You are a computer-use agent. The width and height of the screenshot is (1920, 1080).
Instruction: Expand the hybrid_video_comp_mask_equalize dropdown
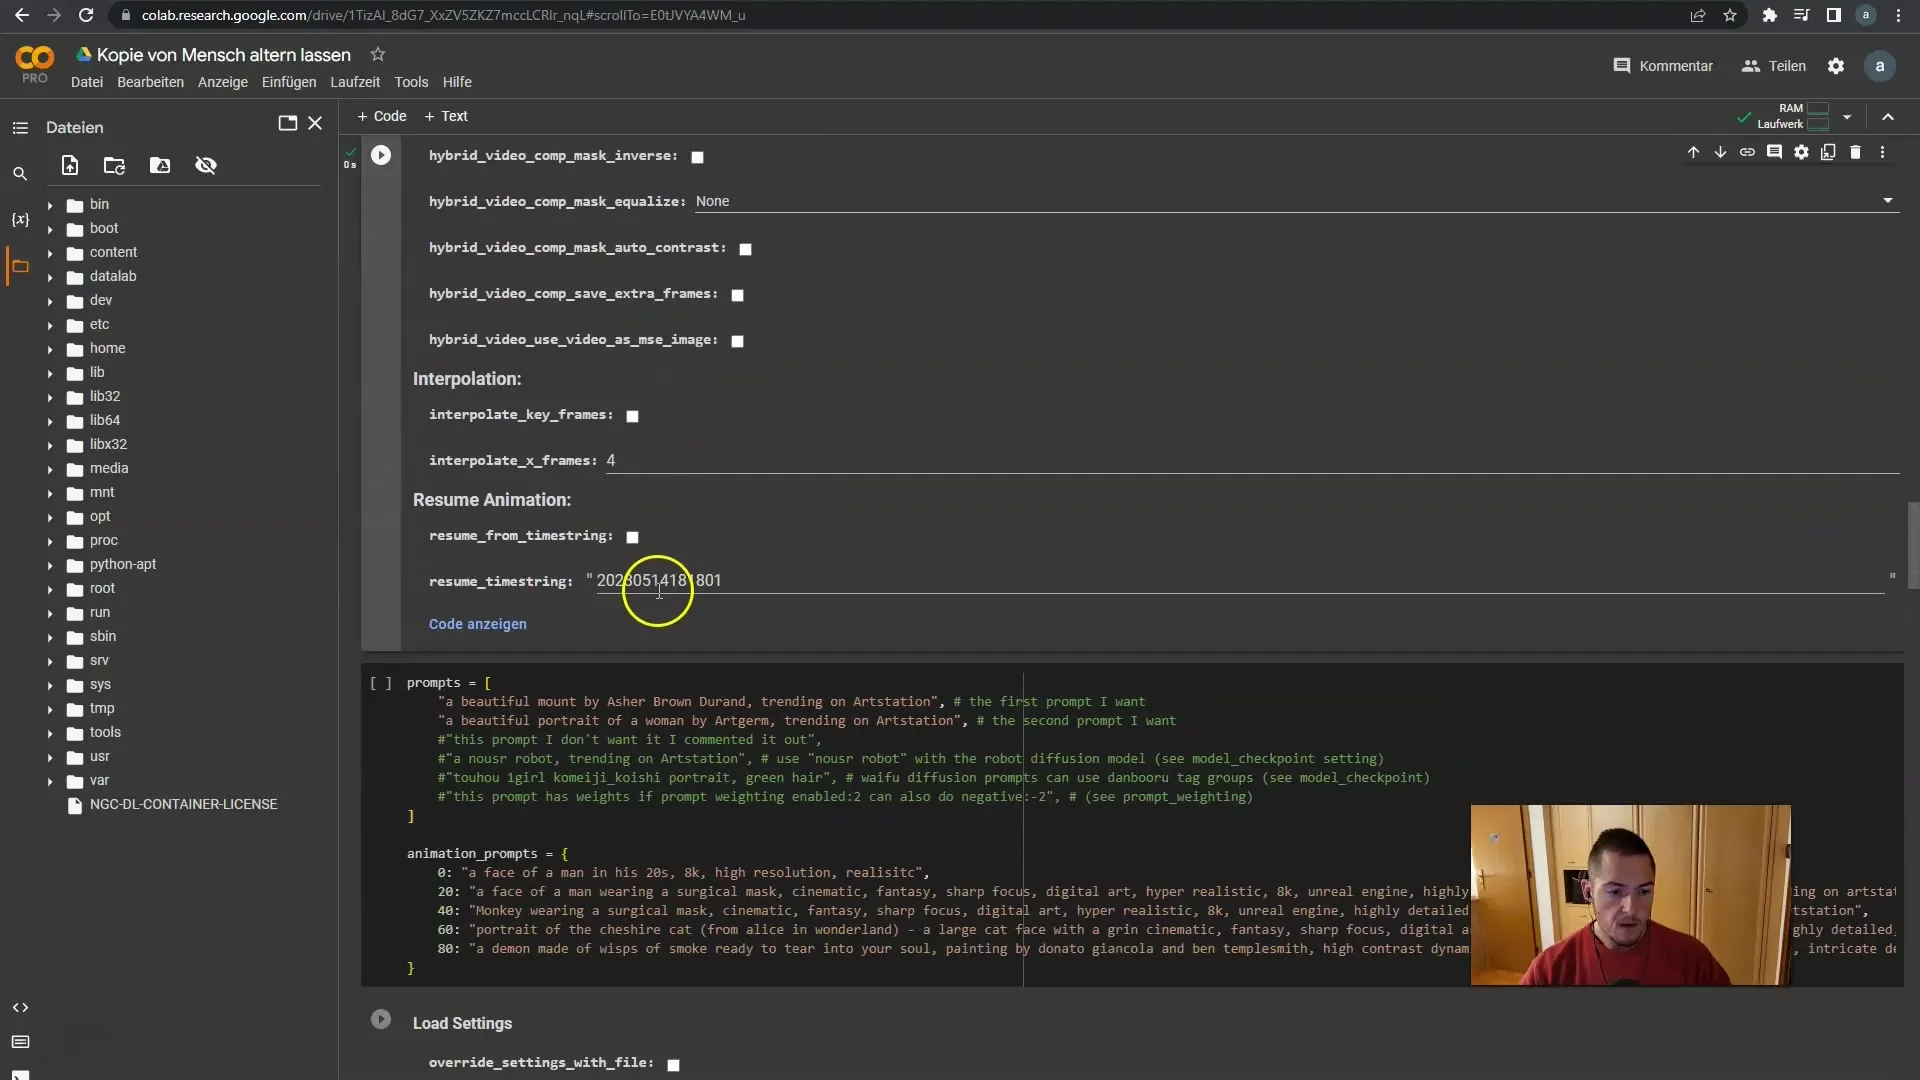pos(1886,200)
